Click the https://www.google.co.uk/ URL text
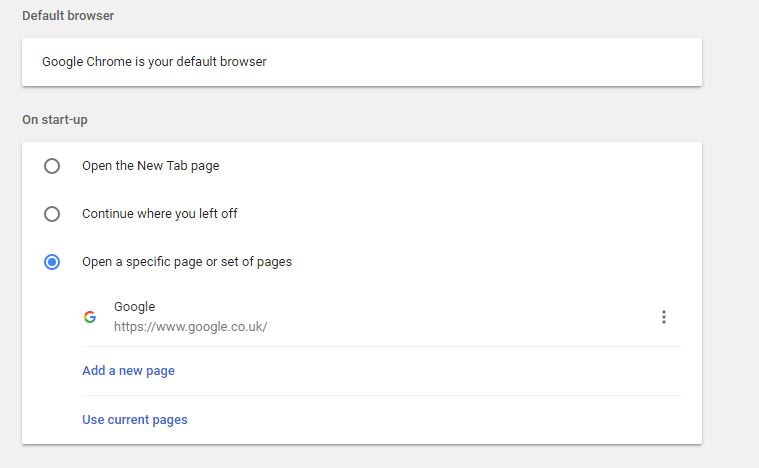 (x=190, y=327)
